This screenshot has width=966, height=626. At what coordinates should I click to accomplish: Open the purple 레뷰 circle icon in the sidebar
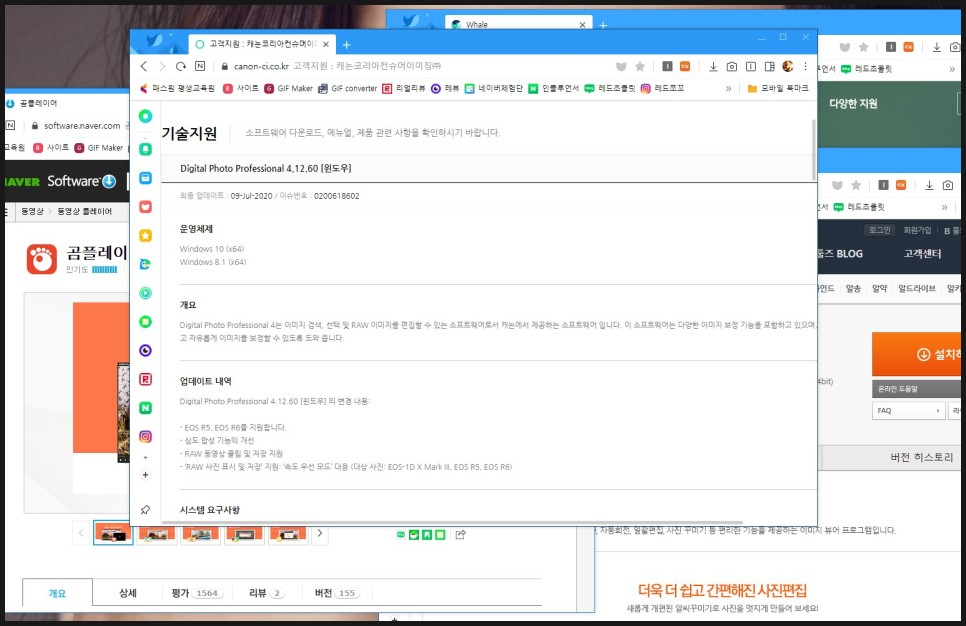click(x=145, y=350)
